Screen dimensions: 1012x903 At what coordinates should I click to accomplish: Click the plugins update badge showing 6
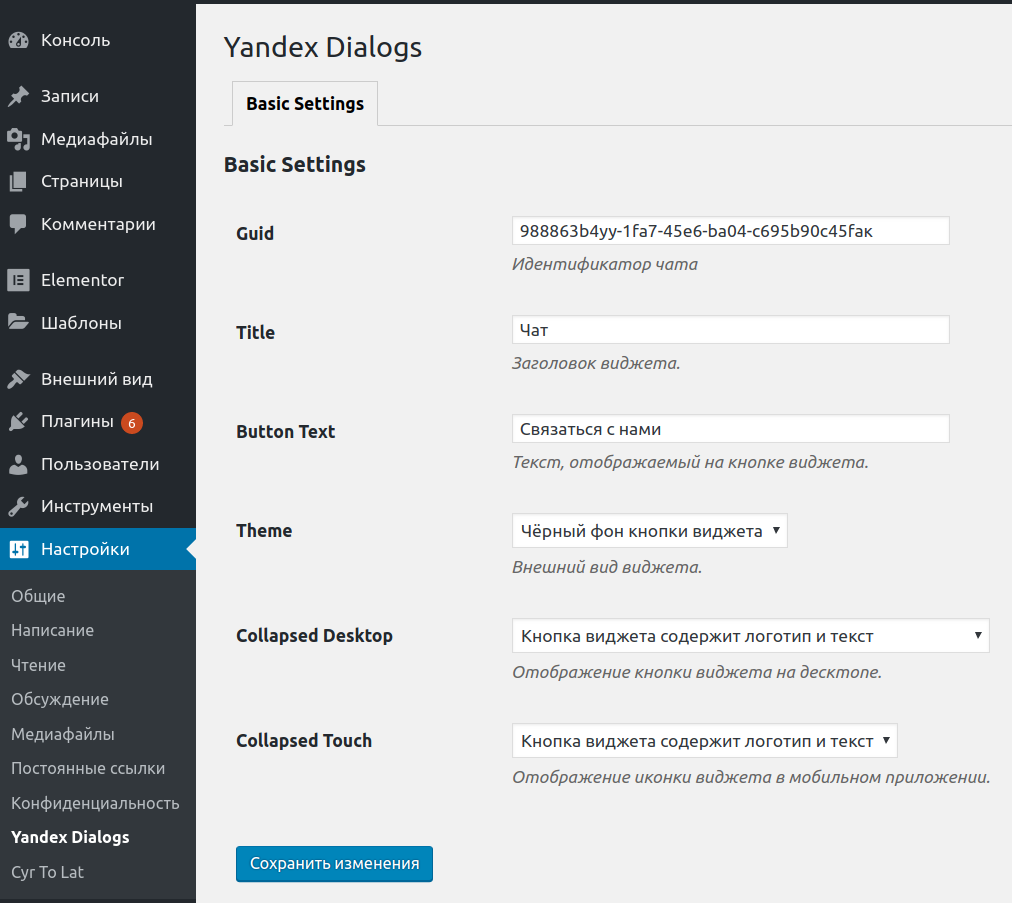point(132,423)
